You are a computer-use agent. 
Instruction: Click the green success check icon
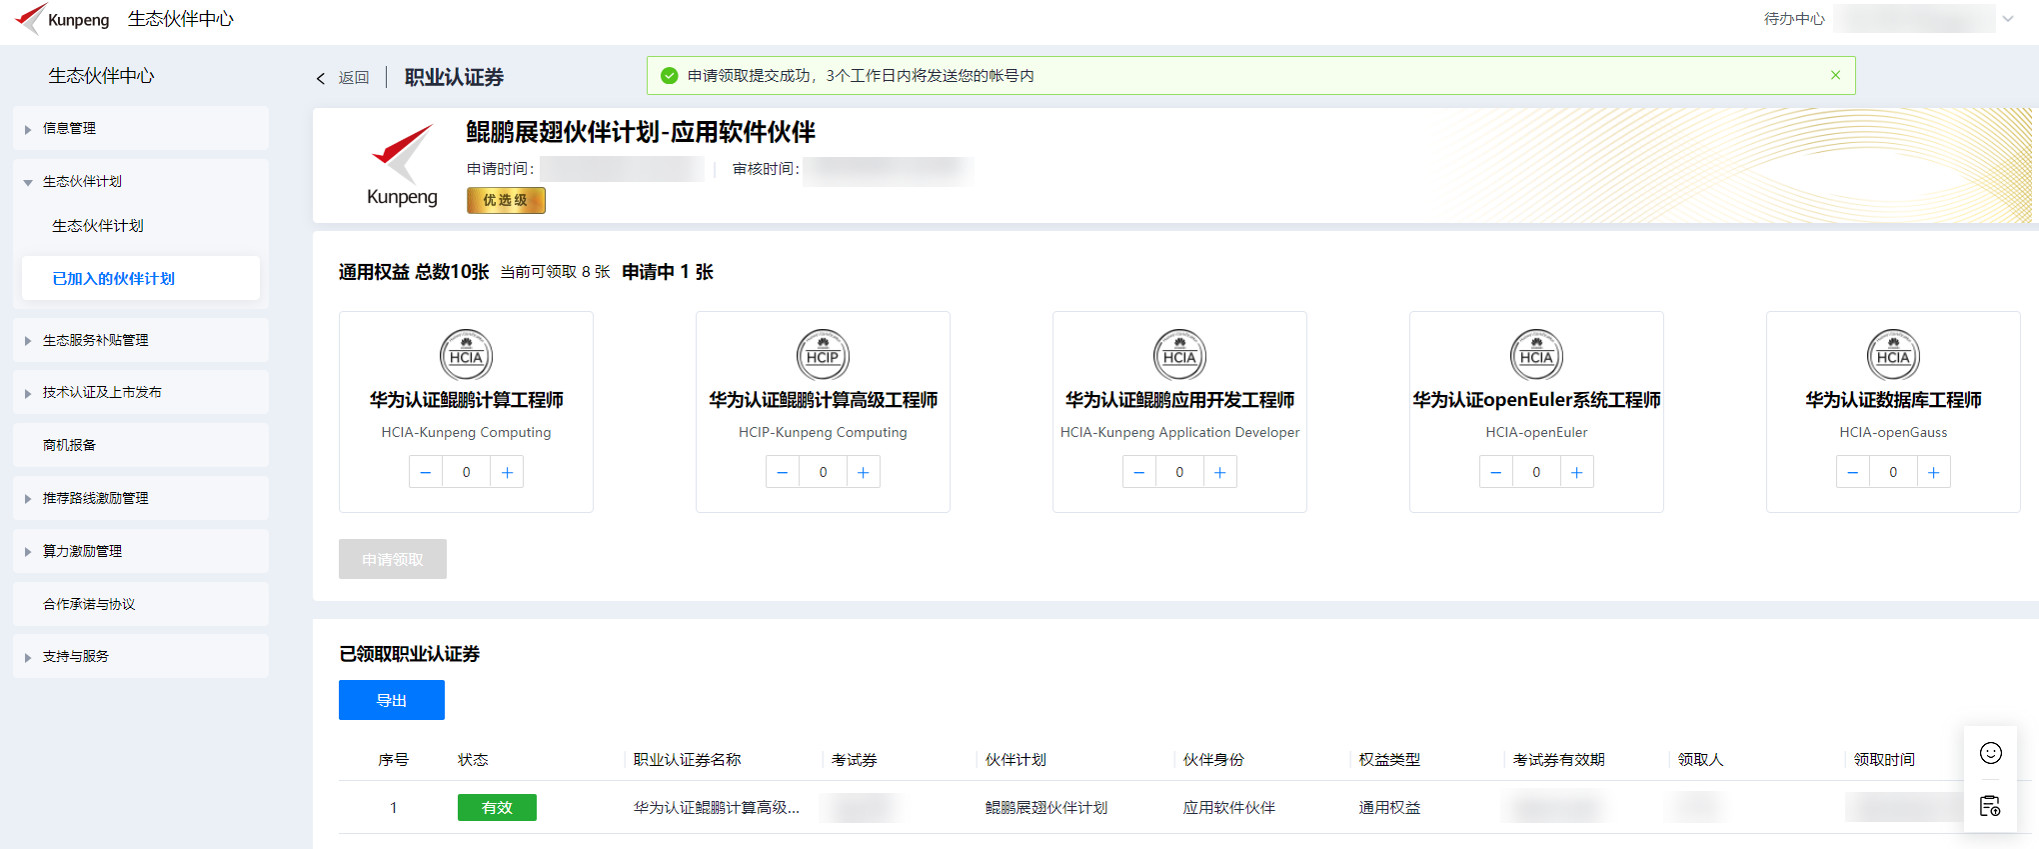tap(670, 76)
